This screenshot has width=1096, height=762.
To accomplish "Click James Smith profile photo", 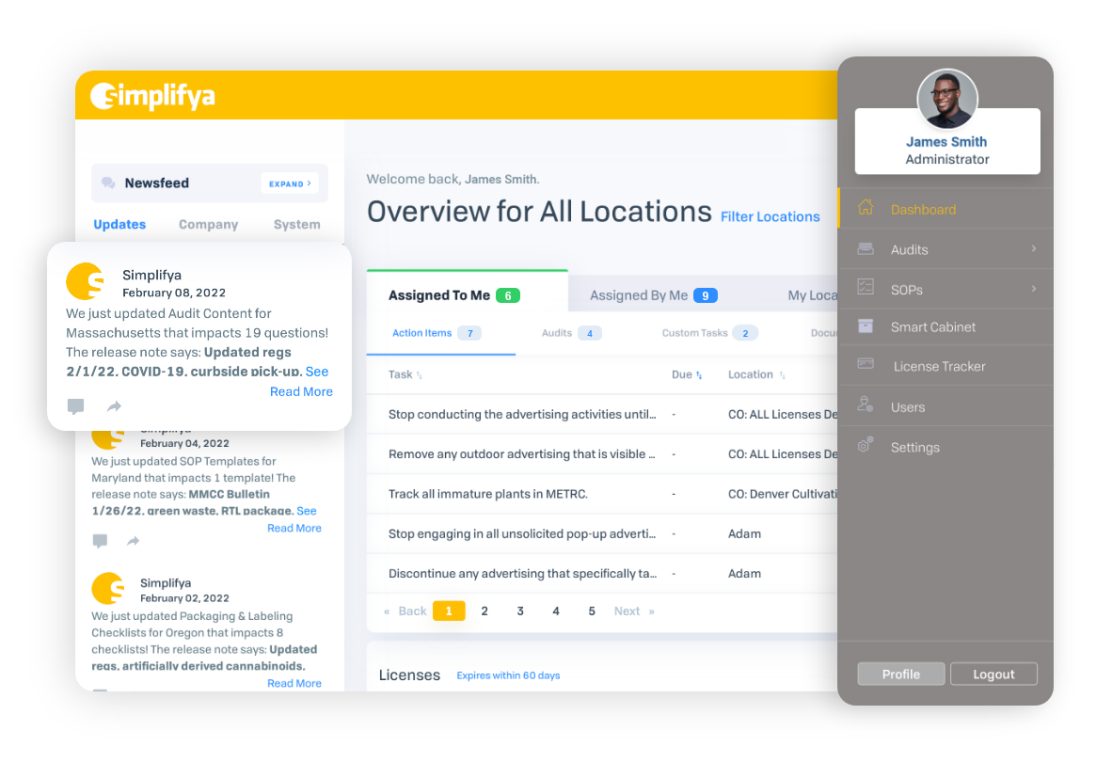I will (947, 99).
